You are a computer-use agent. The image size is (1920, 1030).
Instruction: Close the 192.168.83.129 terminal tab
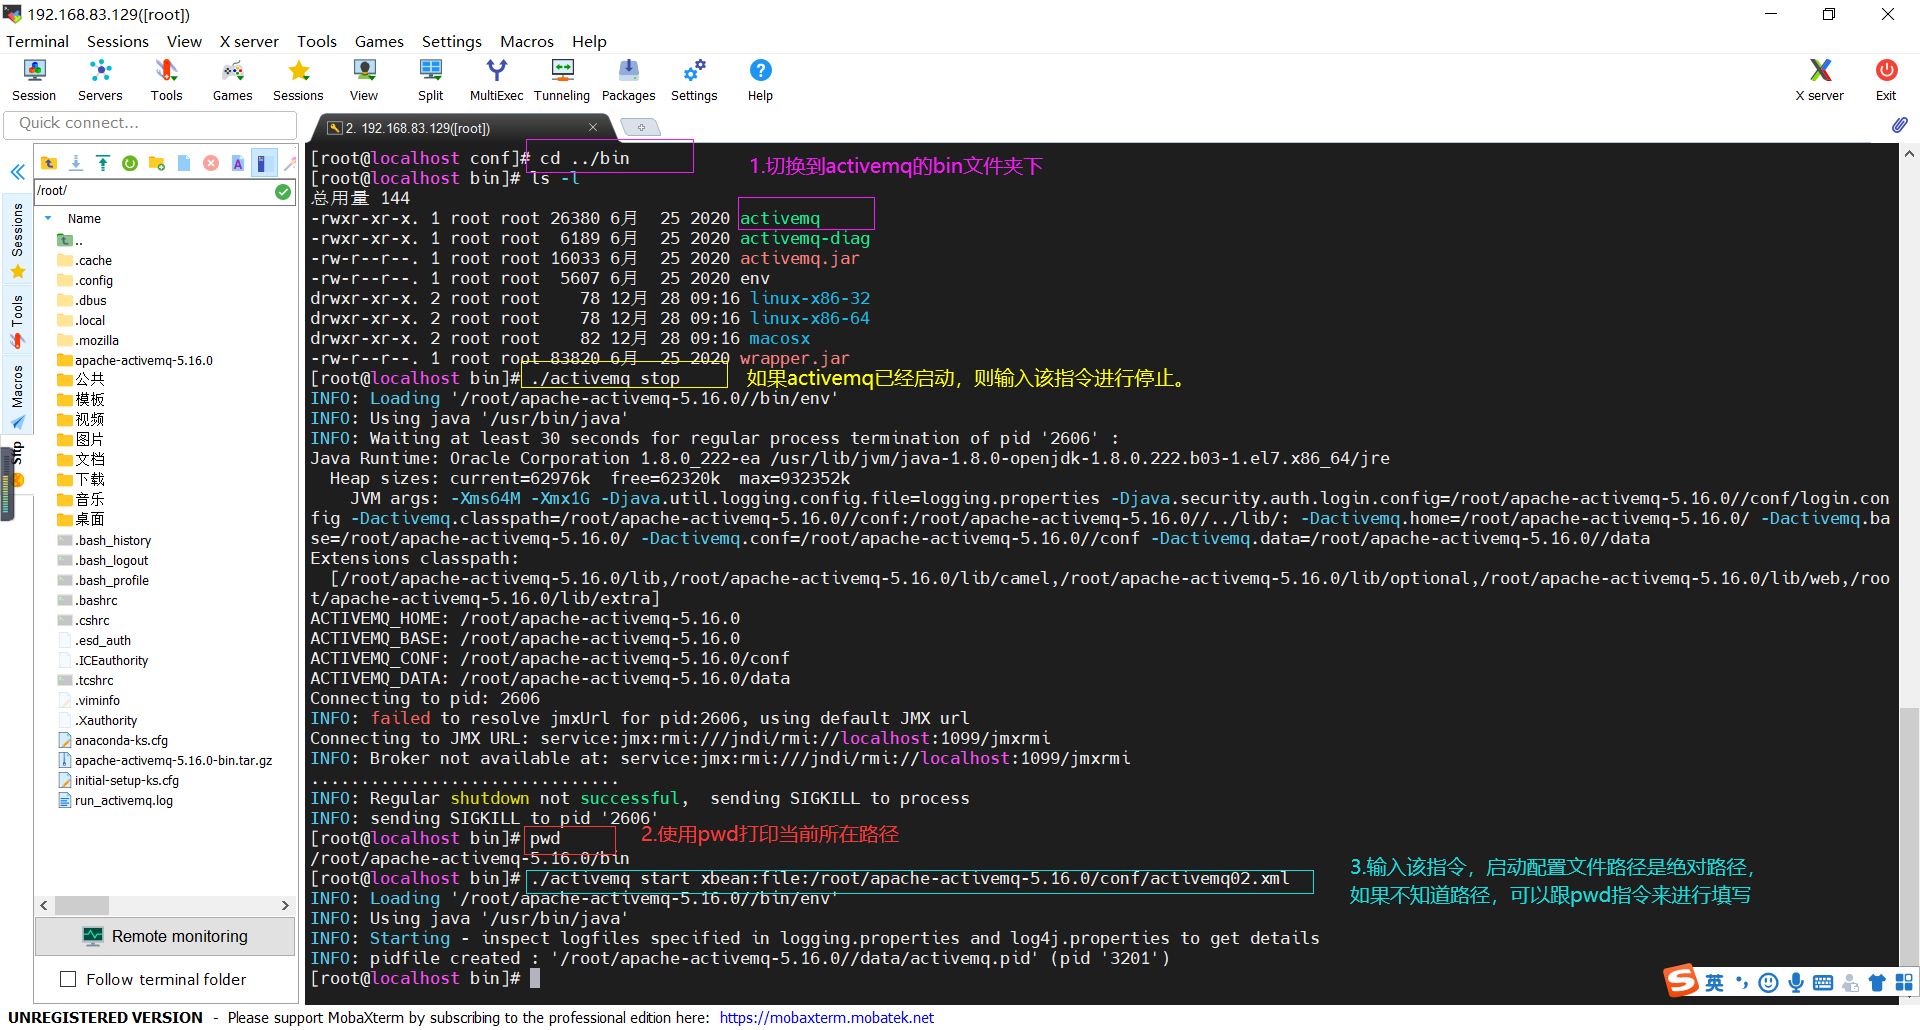pyautogui.click(x=593, y=127)
